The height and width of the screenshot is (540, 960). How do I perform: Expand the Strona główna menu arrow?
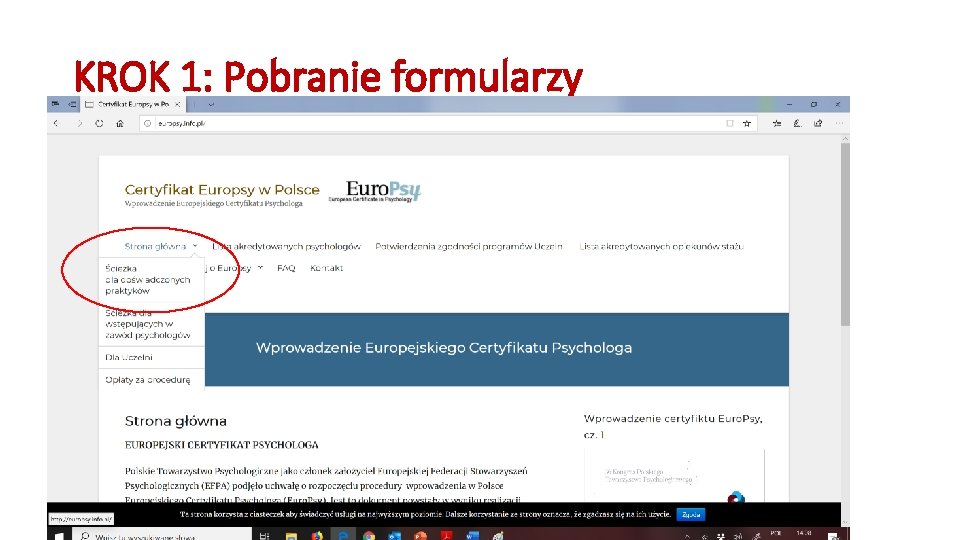coord(195,246)
